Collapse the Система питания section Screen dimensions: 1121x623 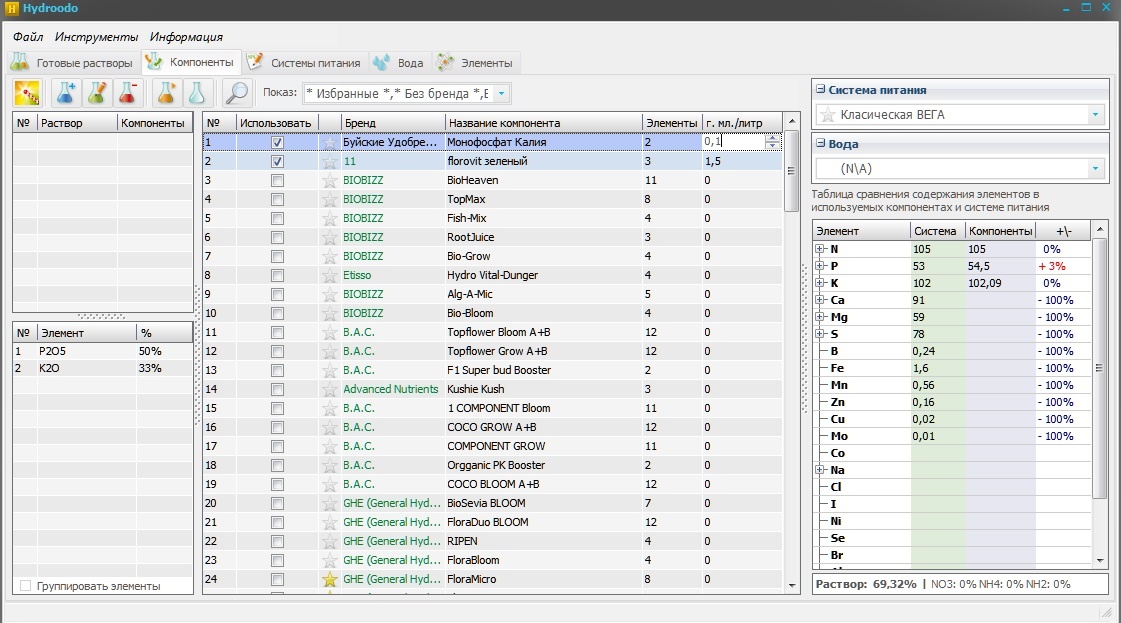[x=820, y=89]
